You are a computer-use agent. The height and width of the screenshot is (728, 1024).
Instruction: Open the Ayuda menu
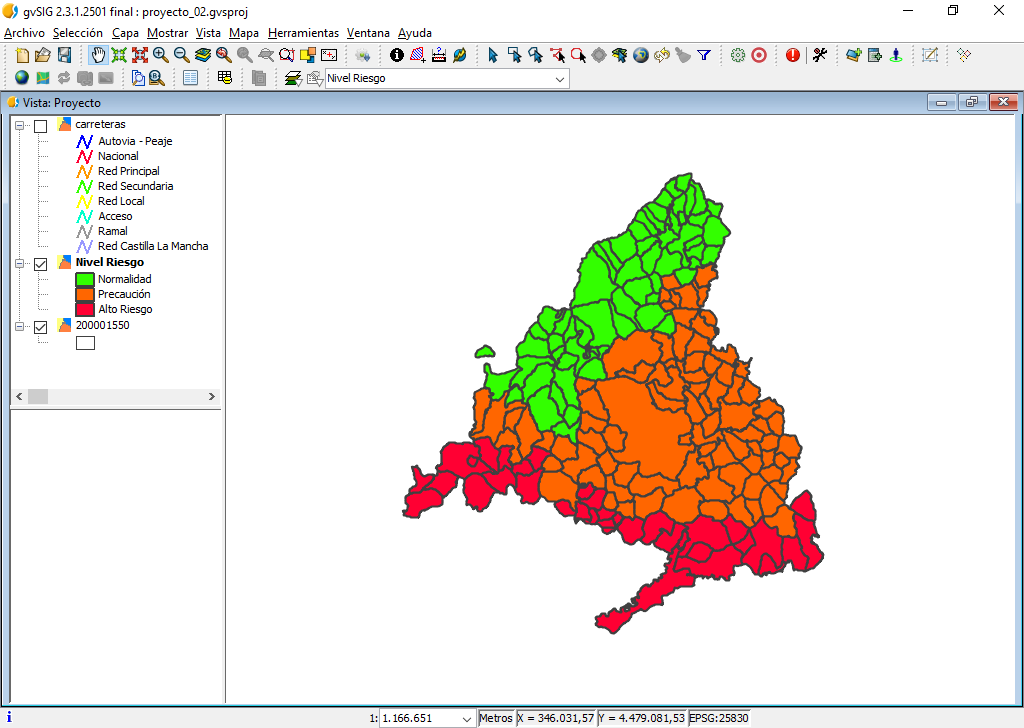coord(415,33)
